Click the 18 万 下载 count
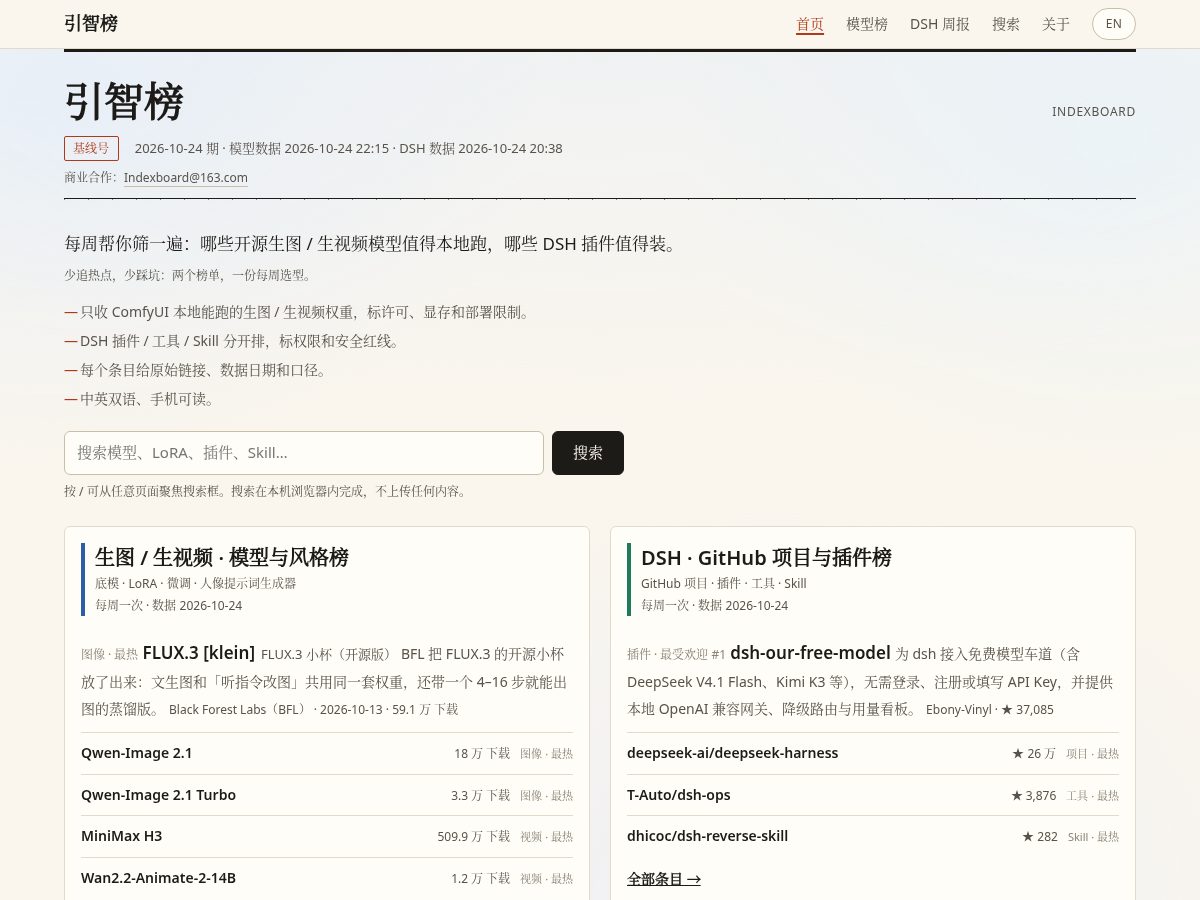This screenshot has width=1200, height=900. [482, 753]
